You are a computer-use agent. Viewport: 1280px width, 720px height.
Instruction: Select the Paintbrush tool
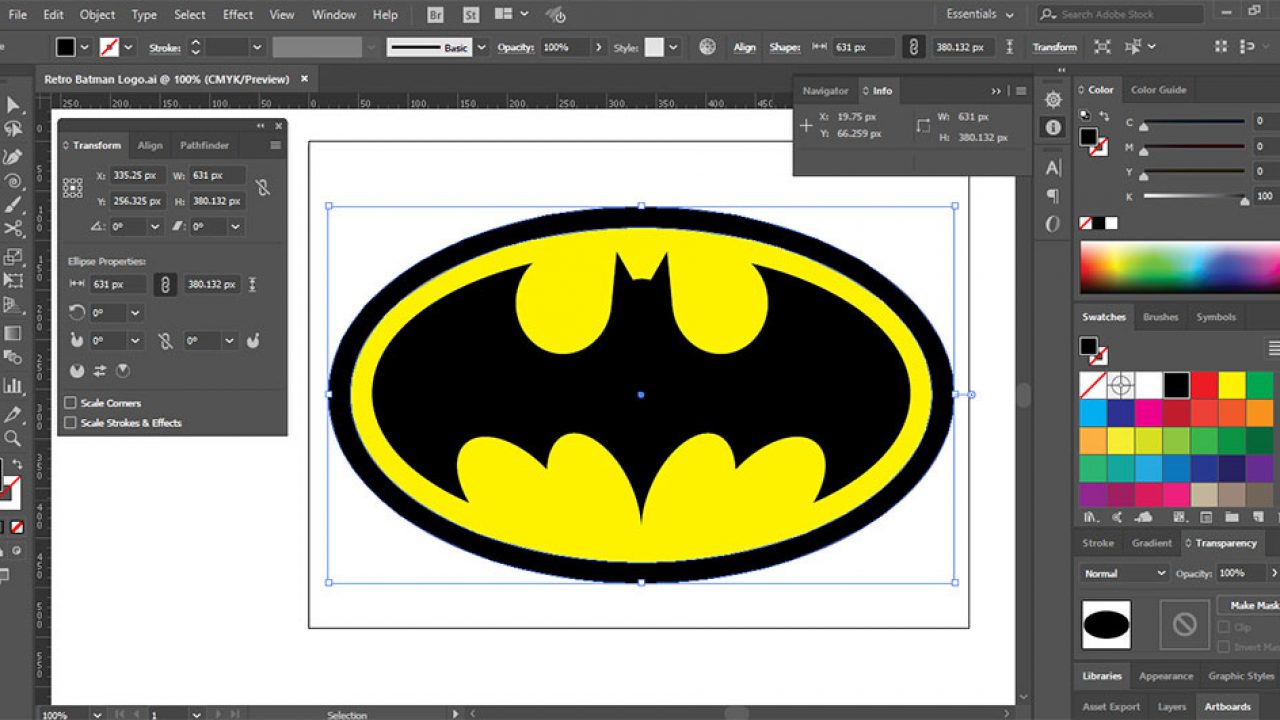[13, 205]
